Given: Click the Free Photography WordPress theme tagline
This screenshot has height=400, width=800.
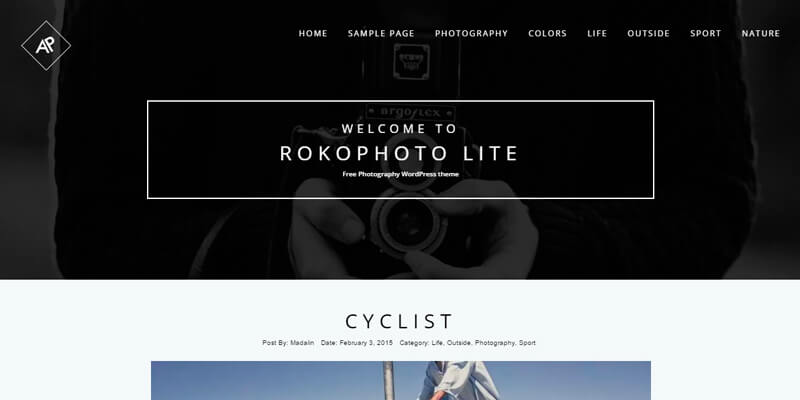Looking at the screenshot, I should [401, 174].
